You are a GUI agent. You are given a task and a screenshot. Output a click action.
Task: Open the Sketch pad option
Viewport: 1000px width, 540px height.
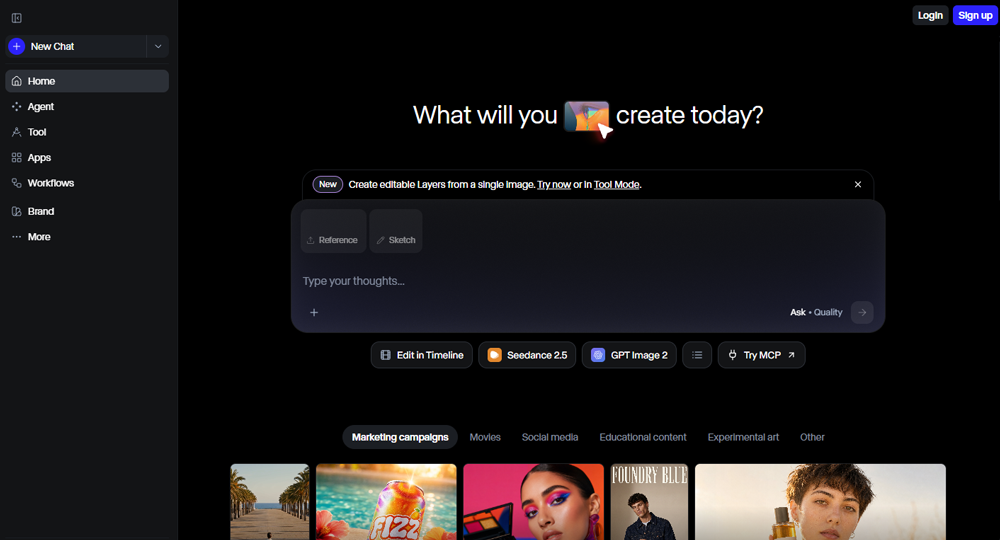pyautogui.click(x=395, y=231)
